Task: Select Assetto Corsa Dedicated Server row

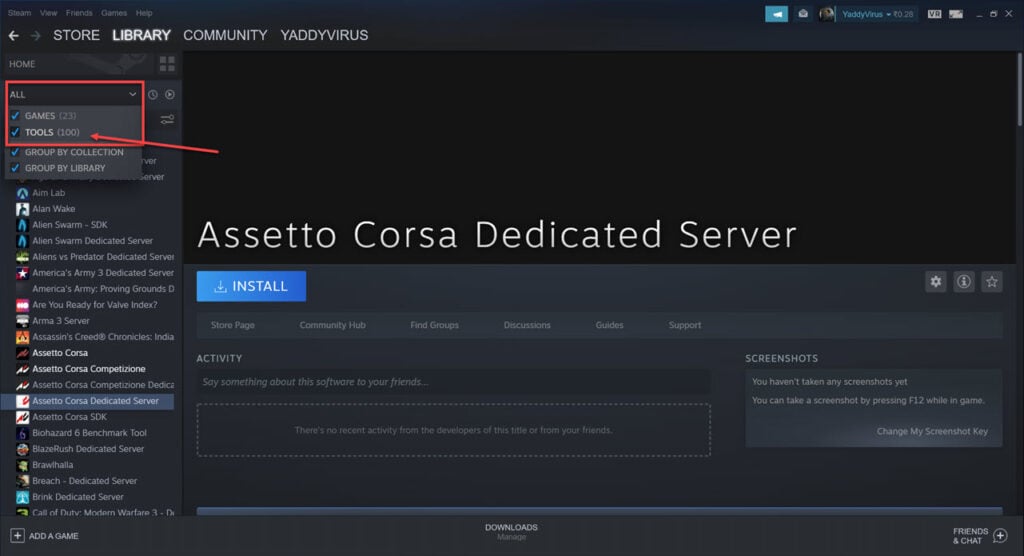Action: click(x=88, y=401)
